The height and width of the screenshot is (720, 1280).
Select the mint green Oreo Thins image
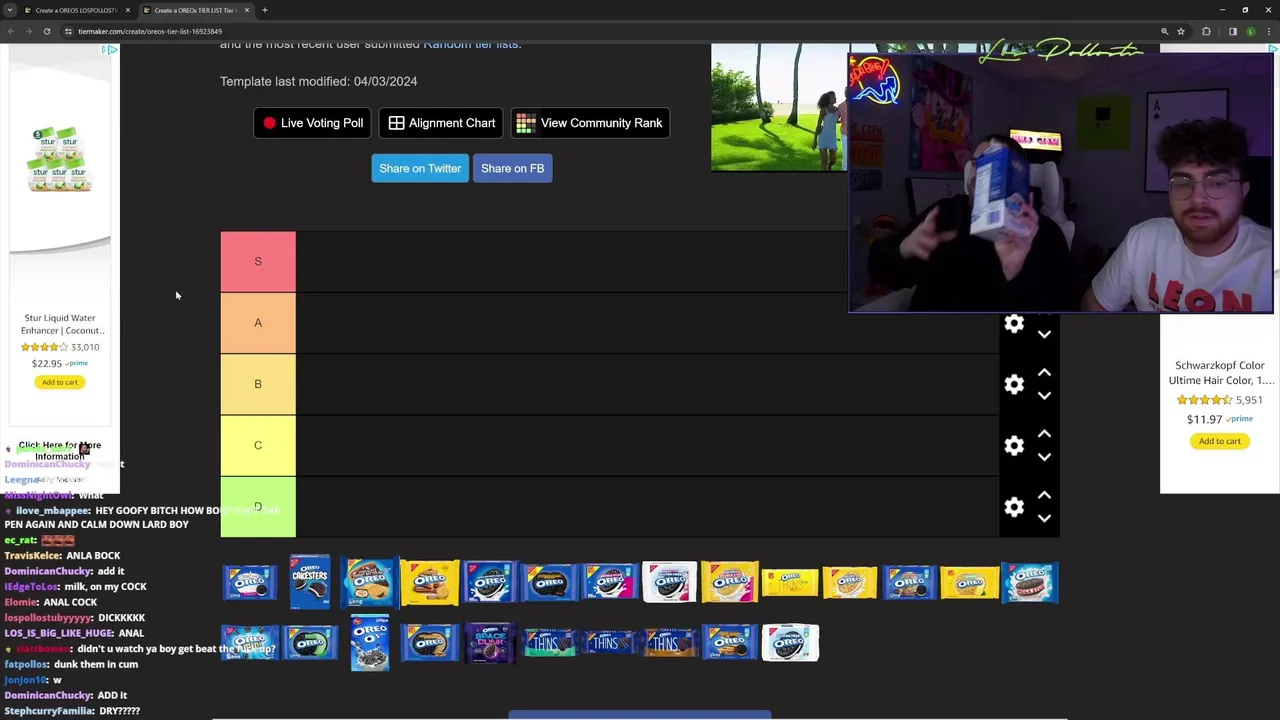click(549, 642)
